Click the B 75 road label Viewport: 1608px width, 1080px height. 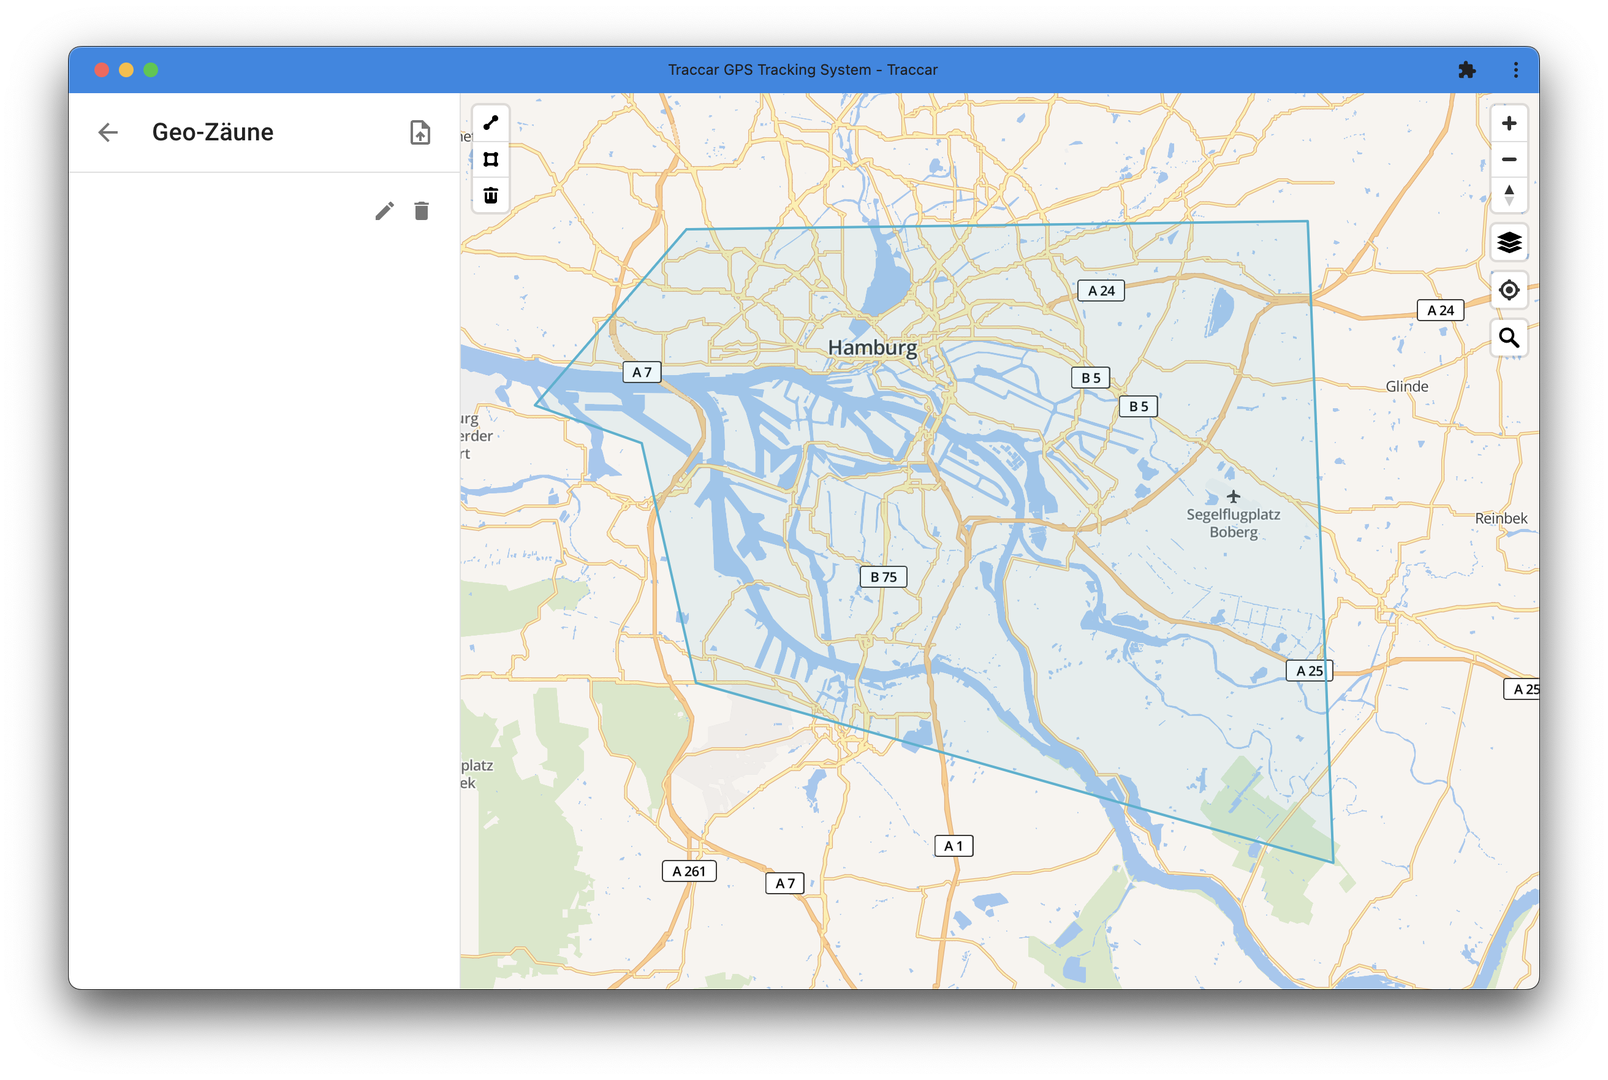pos(883,577)
